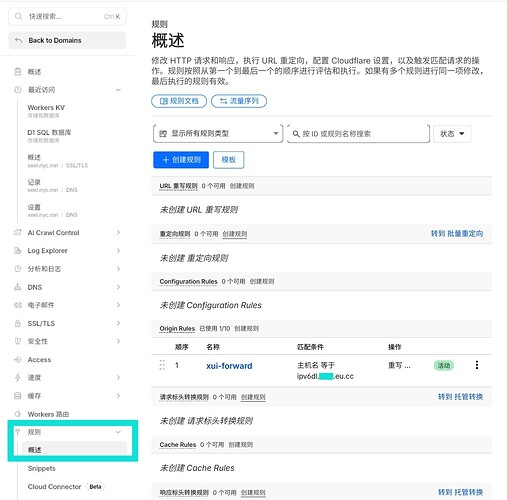507x500 pixels.
Task: Grab the drag handle of xui-forward row
Action: click(x=162, y=365)
